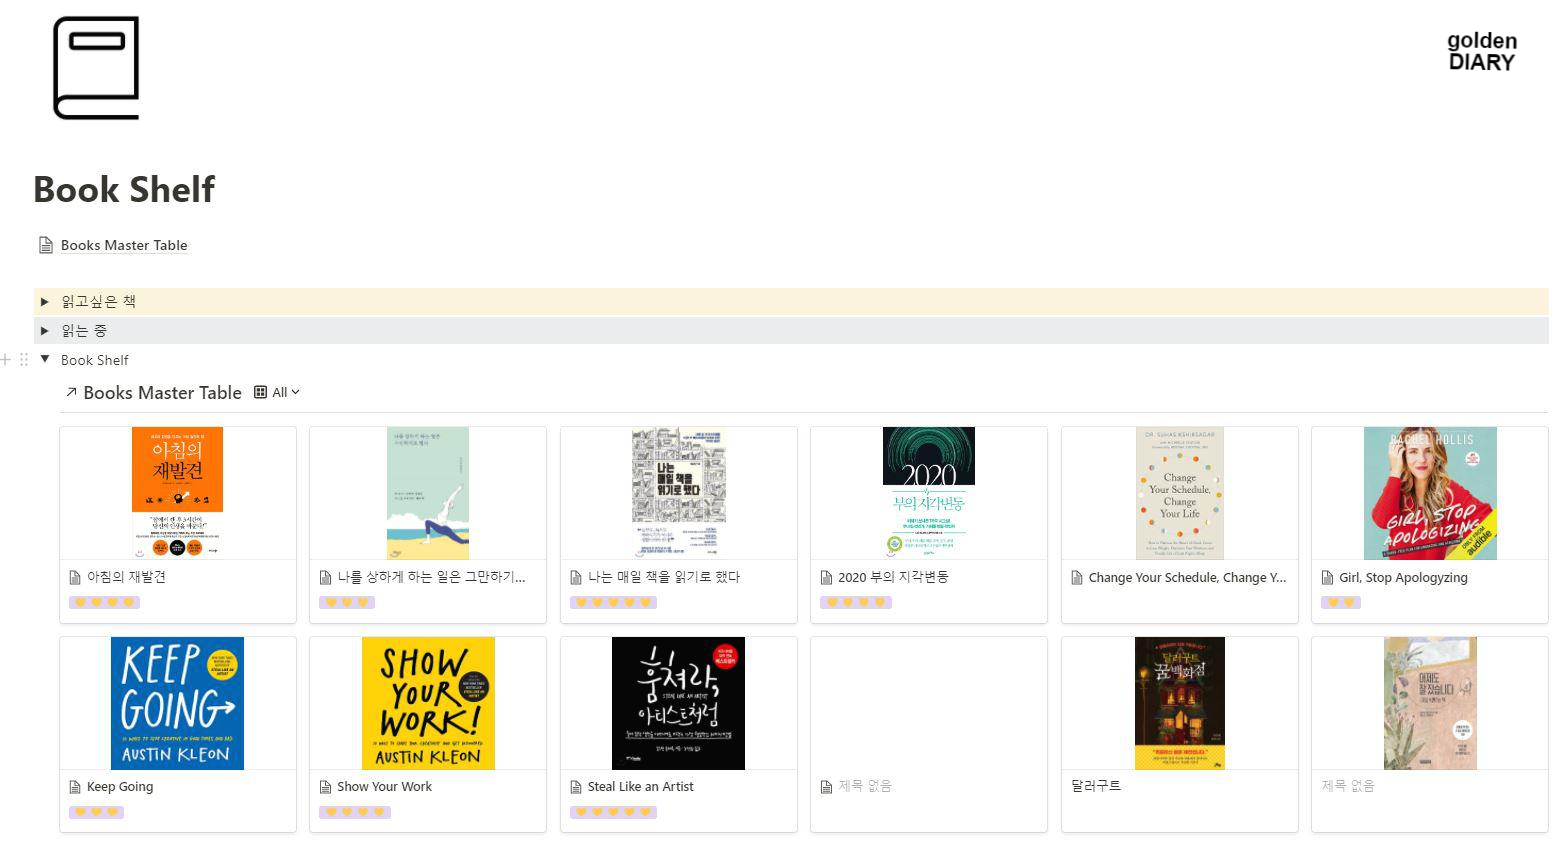Viewport: 1560px width, 842px height.
Task: Click the 2020 부의 지각변동 title
Action: 893,577
